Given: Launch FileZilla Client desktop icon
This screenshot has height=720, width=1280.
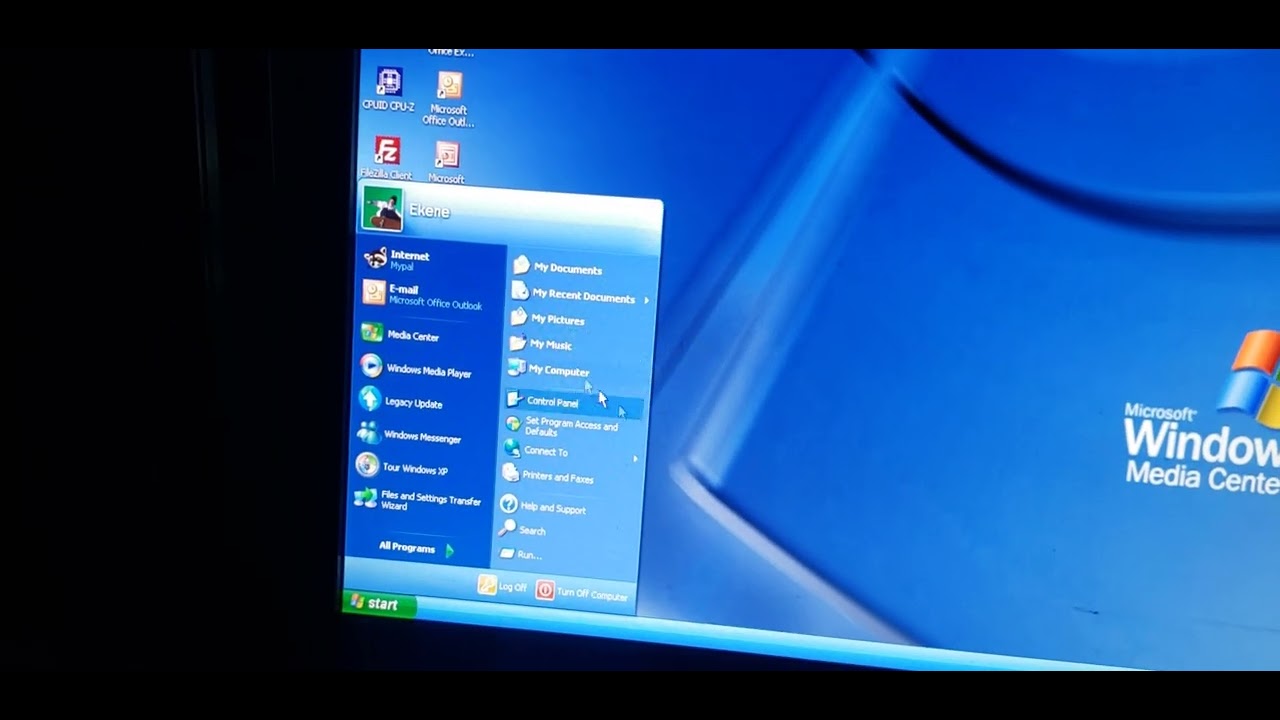Looking at the screenshot, I should pyautogui.click(x=386, y=158).
